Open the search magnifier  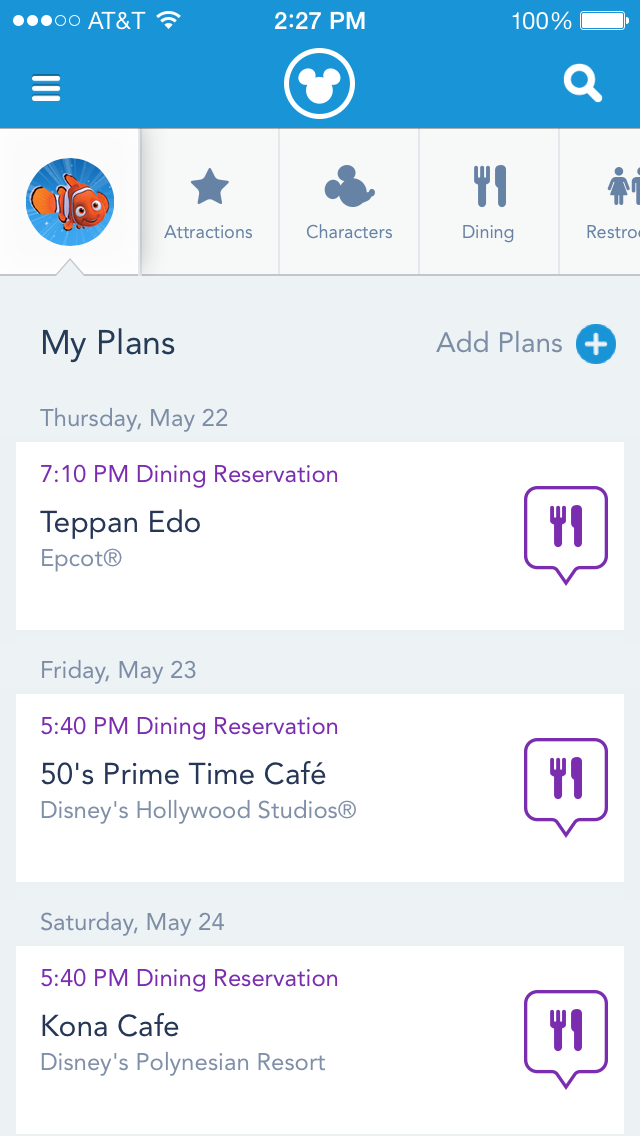point(583,84)
